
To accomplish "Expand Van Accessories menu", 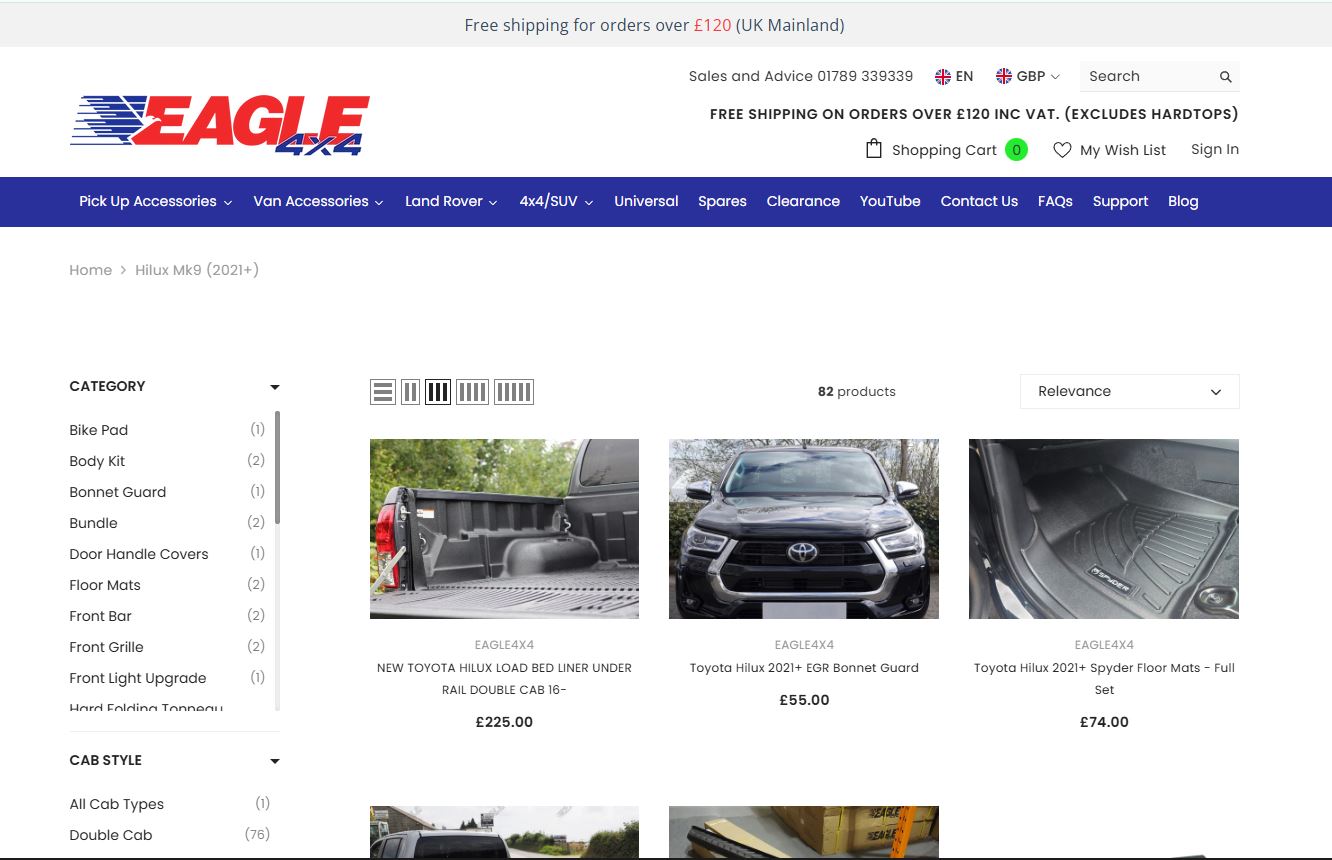I will pyautogui.click(x=318, y=202).
